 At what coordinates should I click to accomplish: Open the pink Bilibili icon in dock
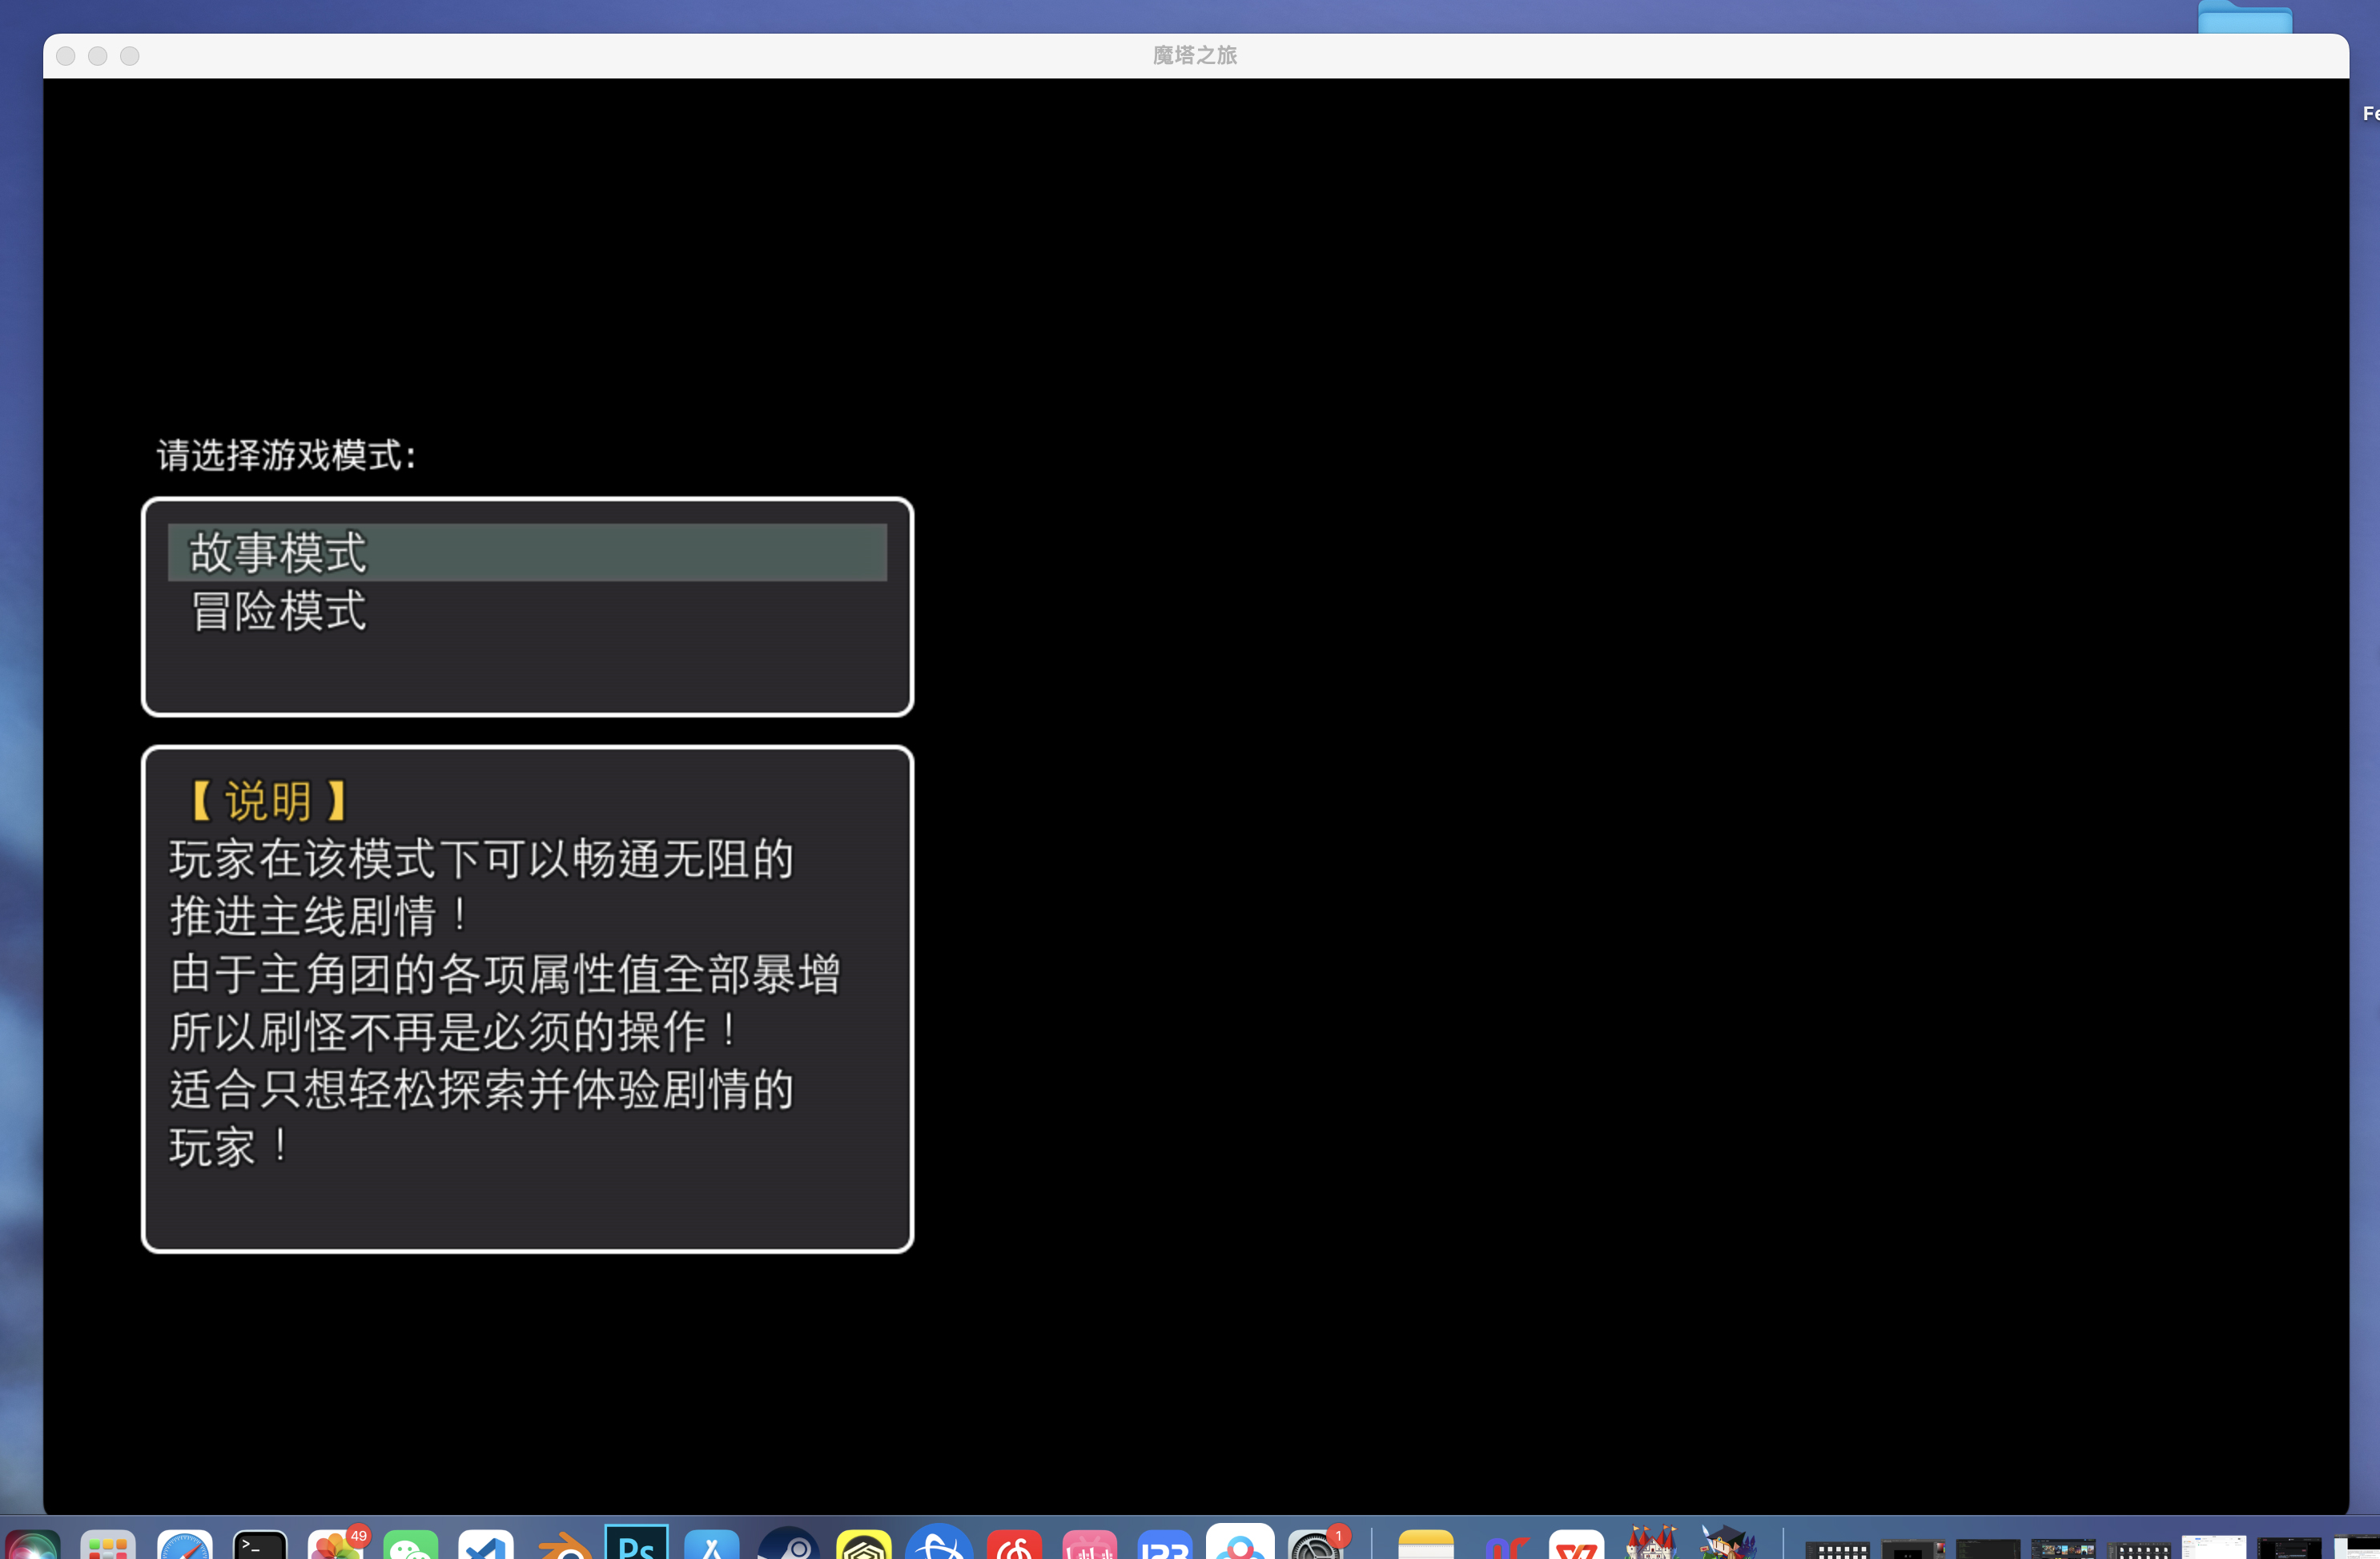(1090, 1545)
